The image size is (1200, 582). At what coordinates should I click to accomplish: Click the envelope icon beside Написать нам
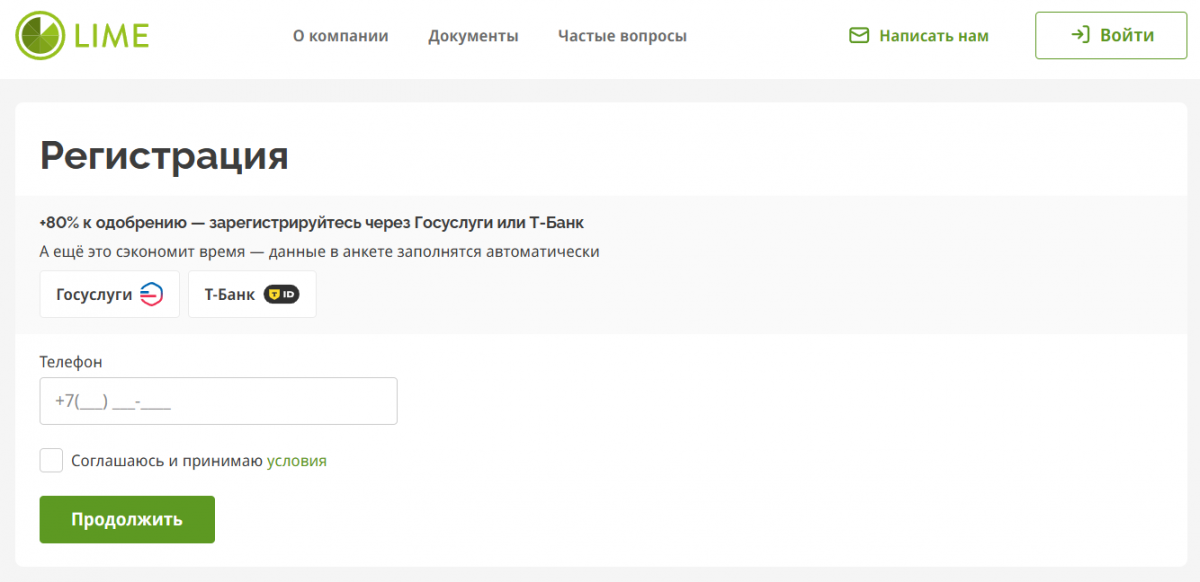[858, 36]
